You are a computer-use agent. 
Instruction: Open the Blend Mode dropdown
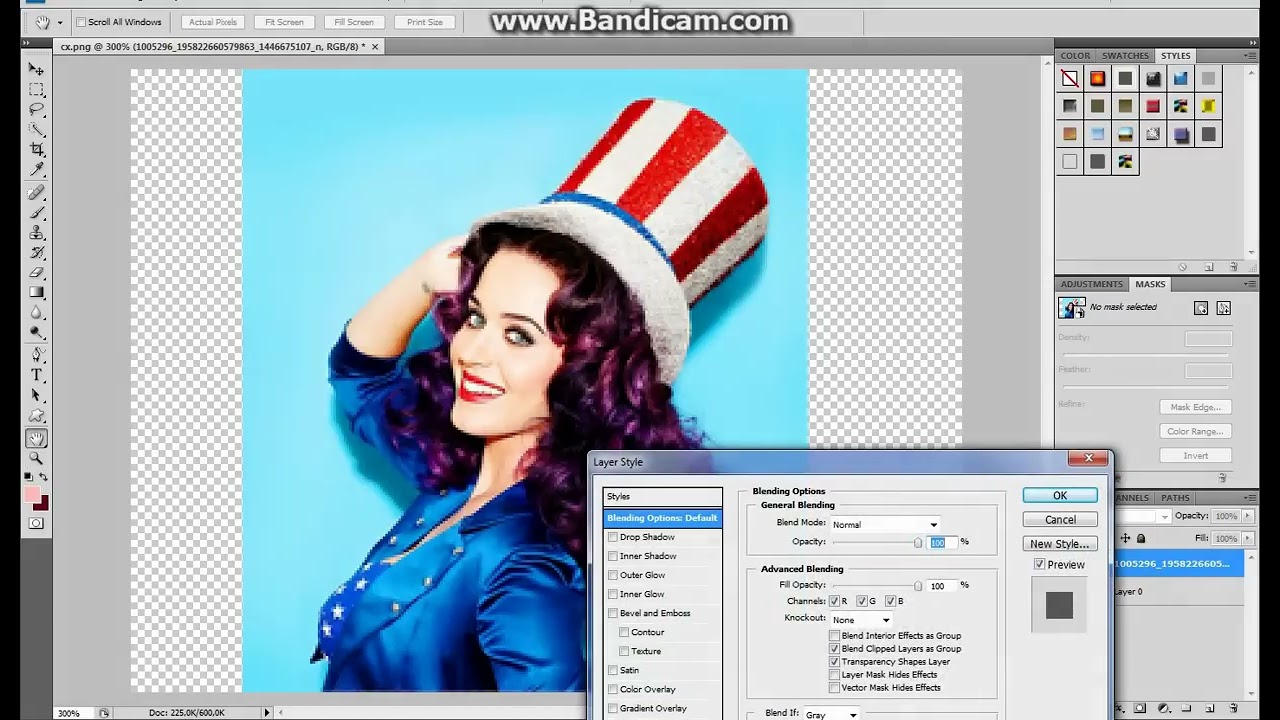(x=884, y=524)
